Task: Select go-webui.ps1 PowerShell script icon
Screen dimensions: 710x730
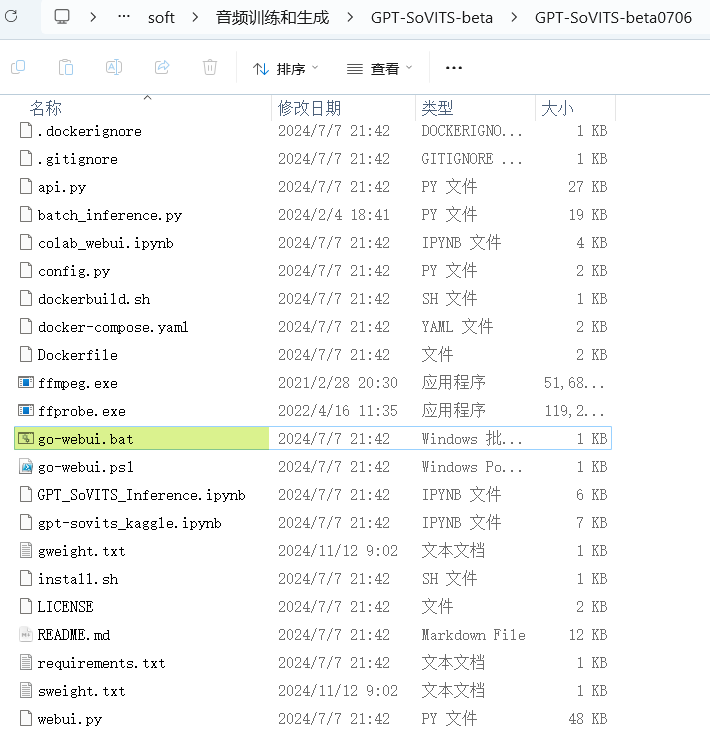Action: (x=26, y=466)
